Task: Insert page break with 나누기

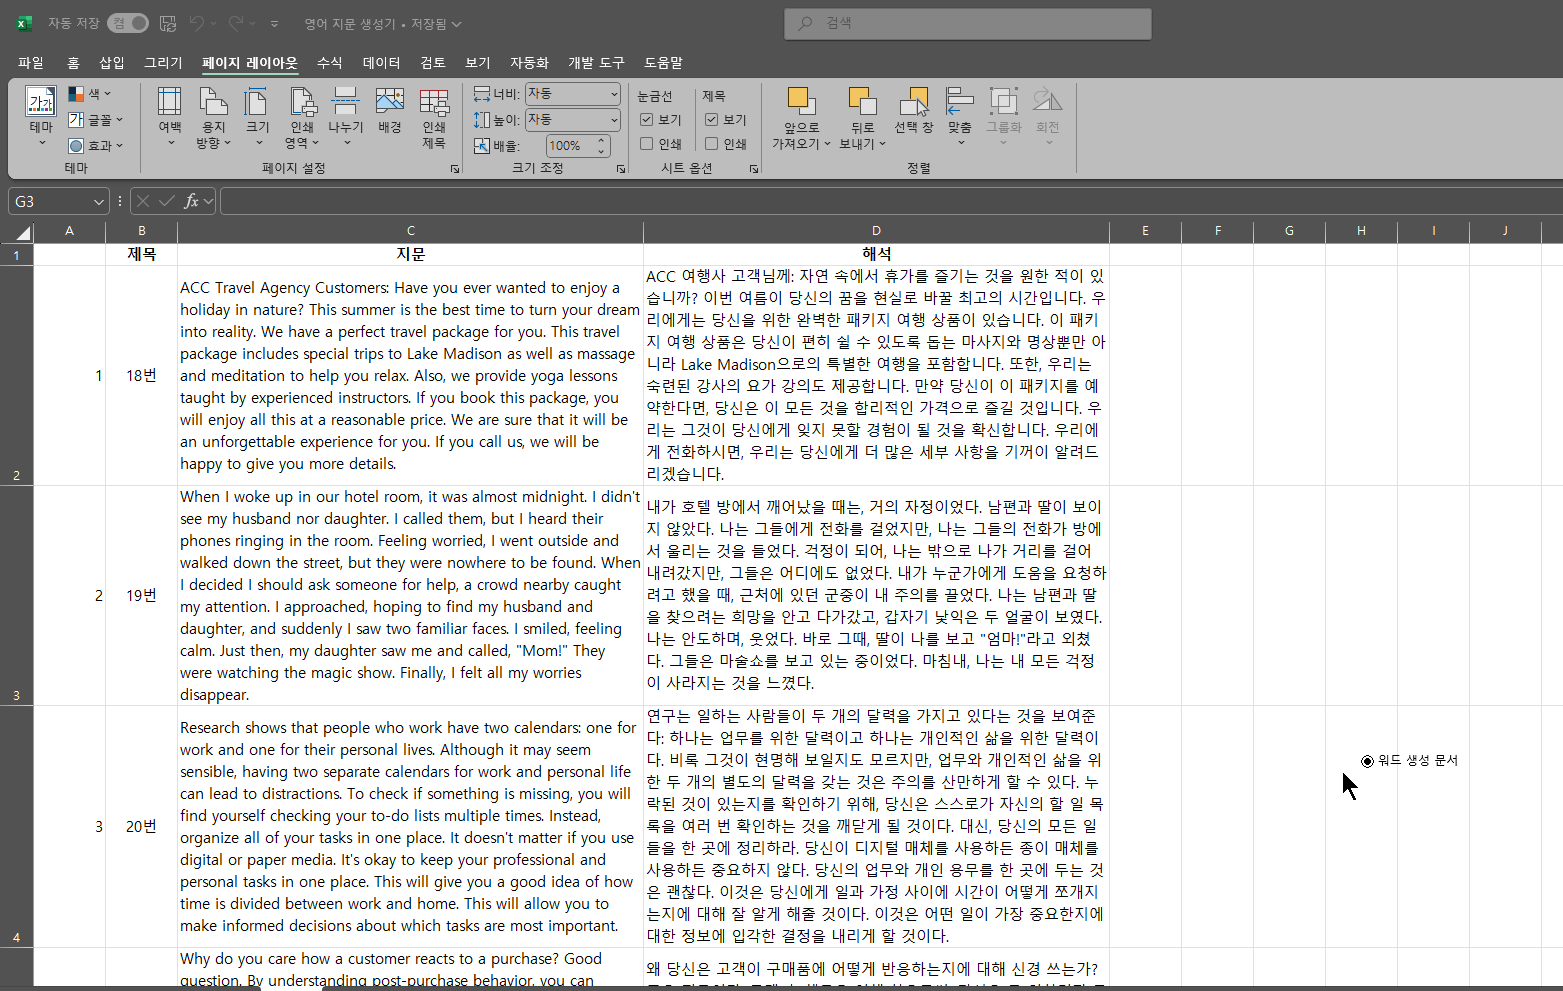Action: tap(346, 117)
